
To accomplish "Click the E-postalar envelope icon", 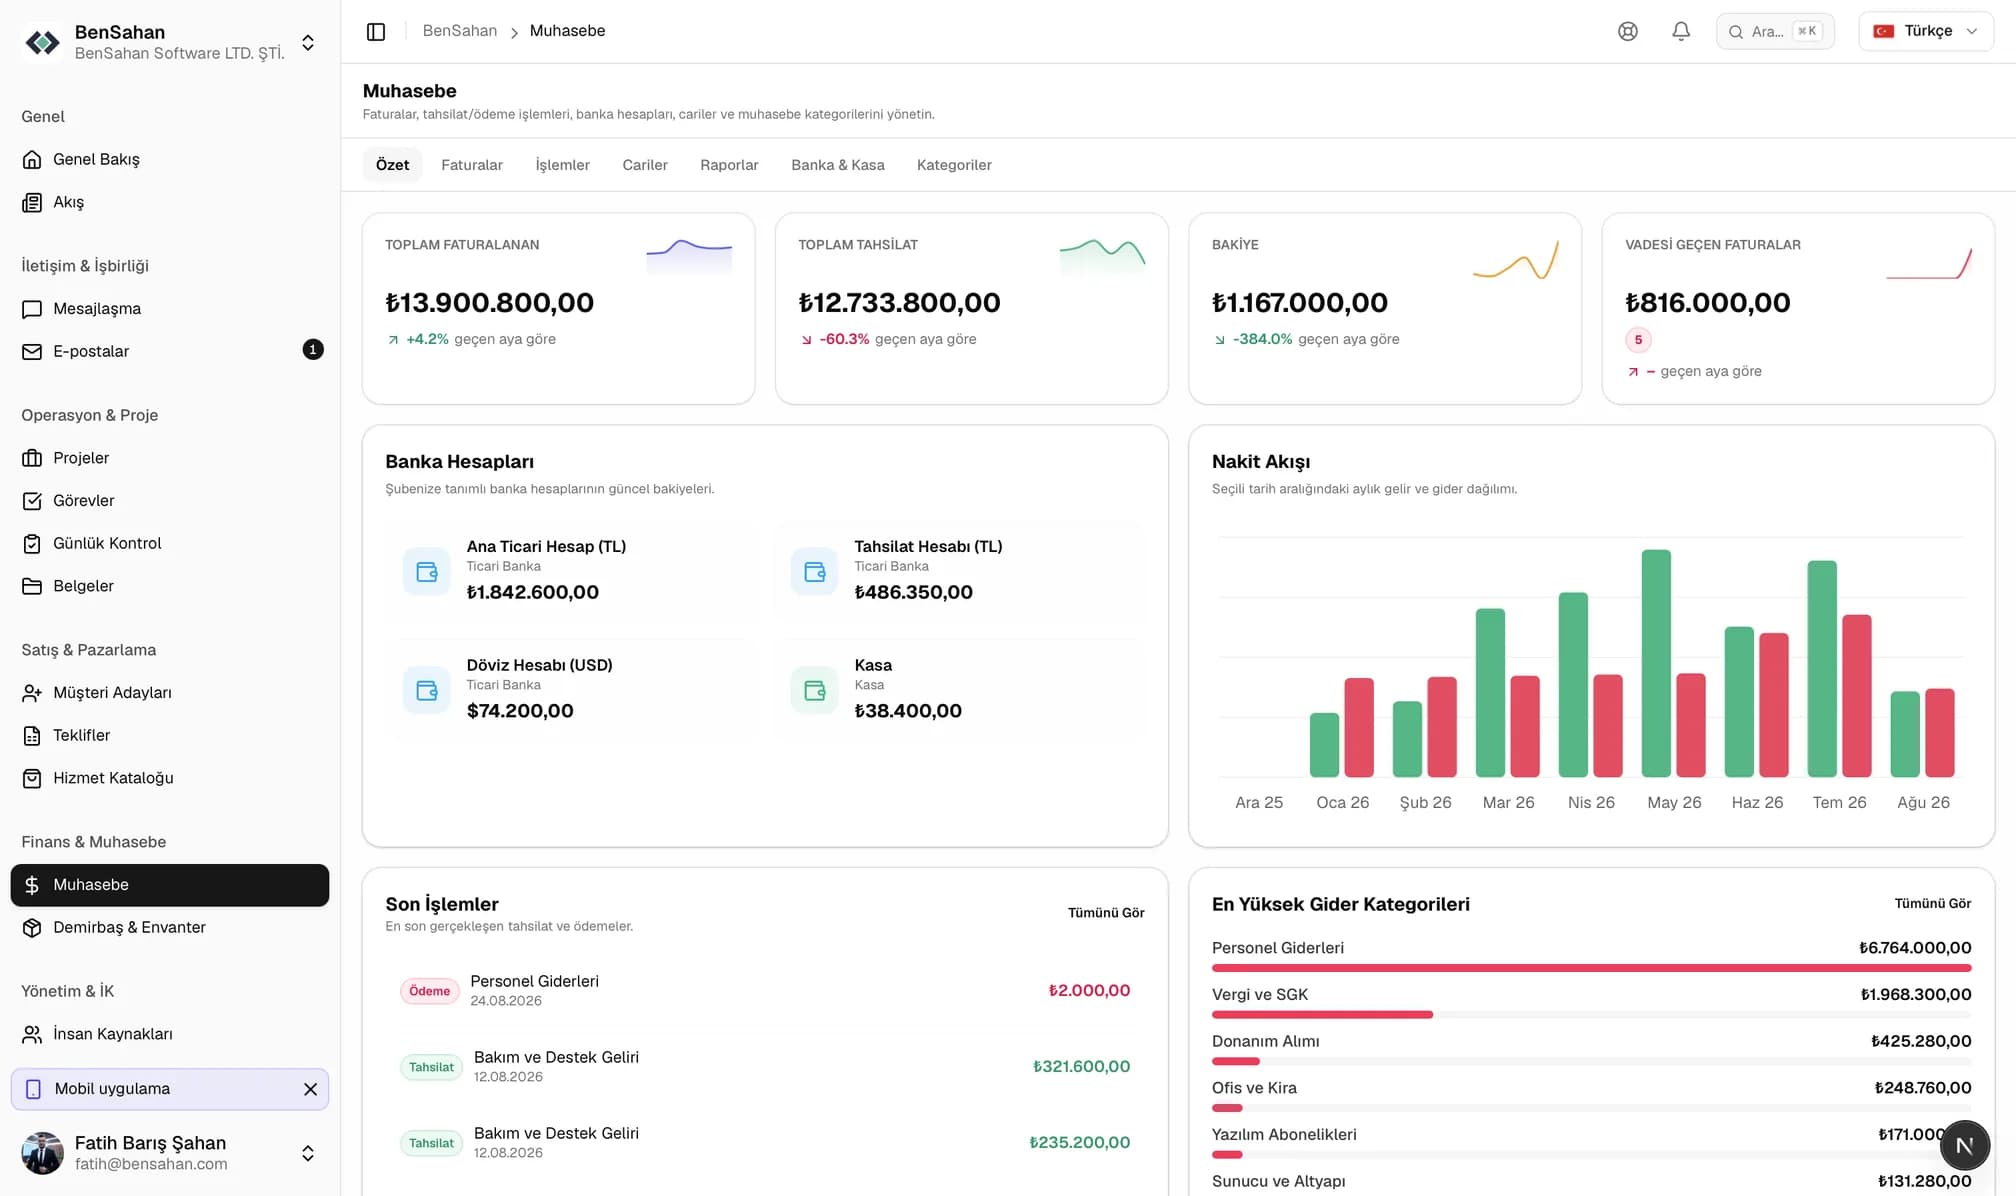I will [32, 351].
